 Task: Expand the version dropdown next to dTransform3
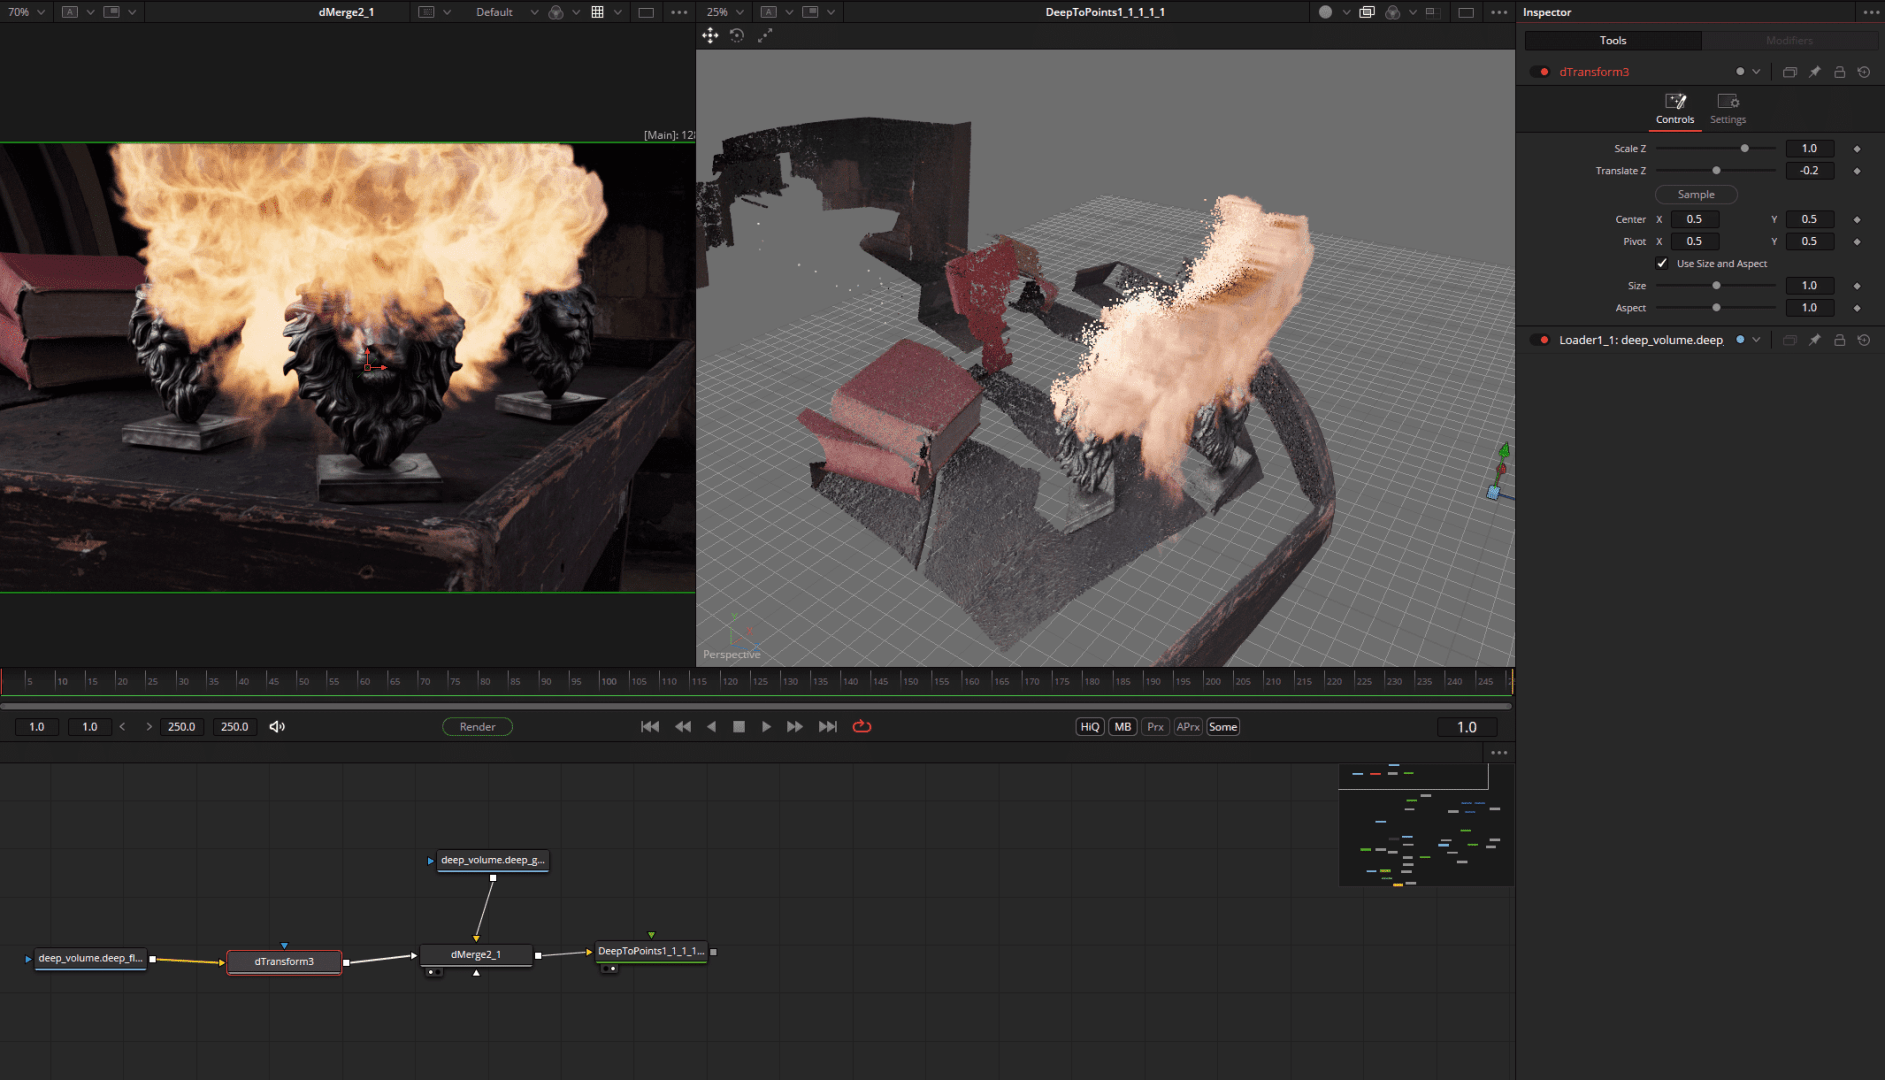[x=1756, y=71]
